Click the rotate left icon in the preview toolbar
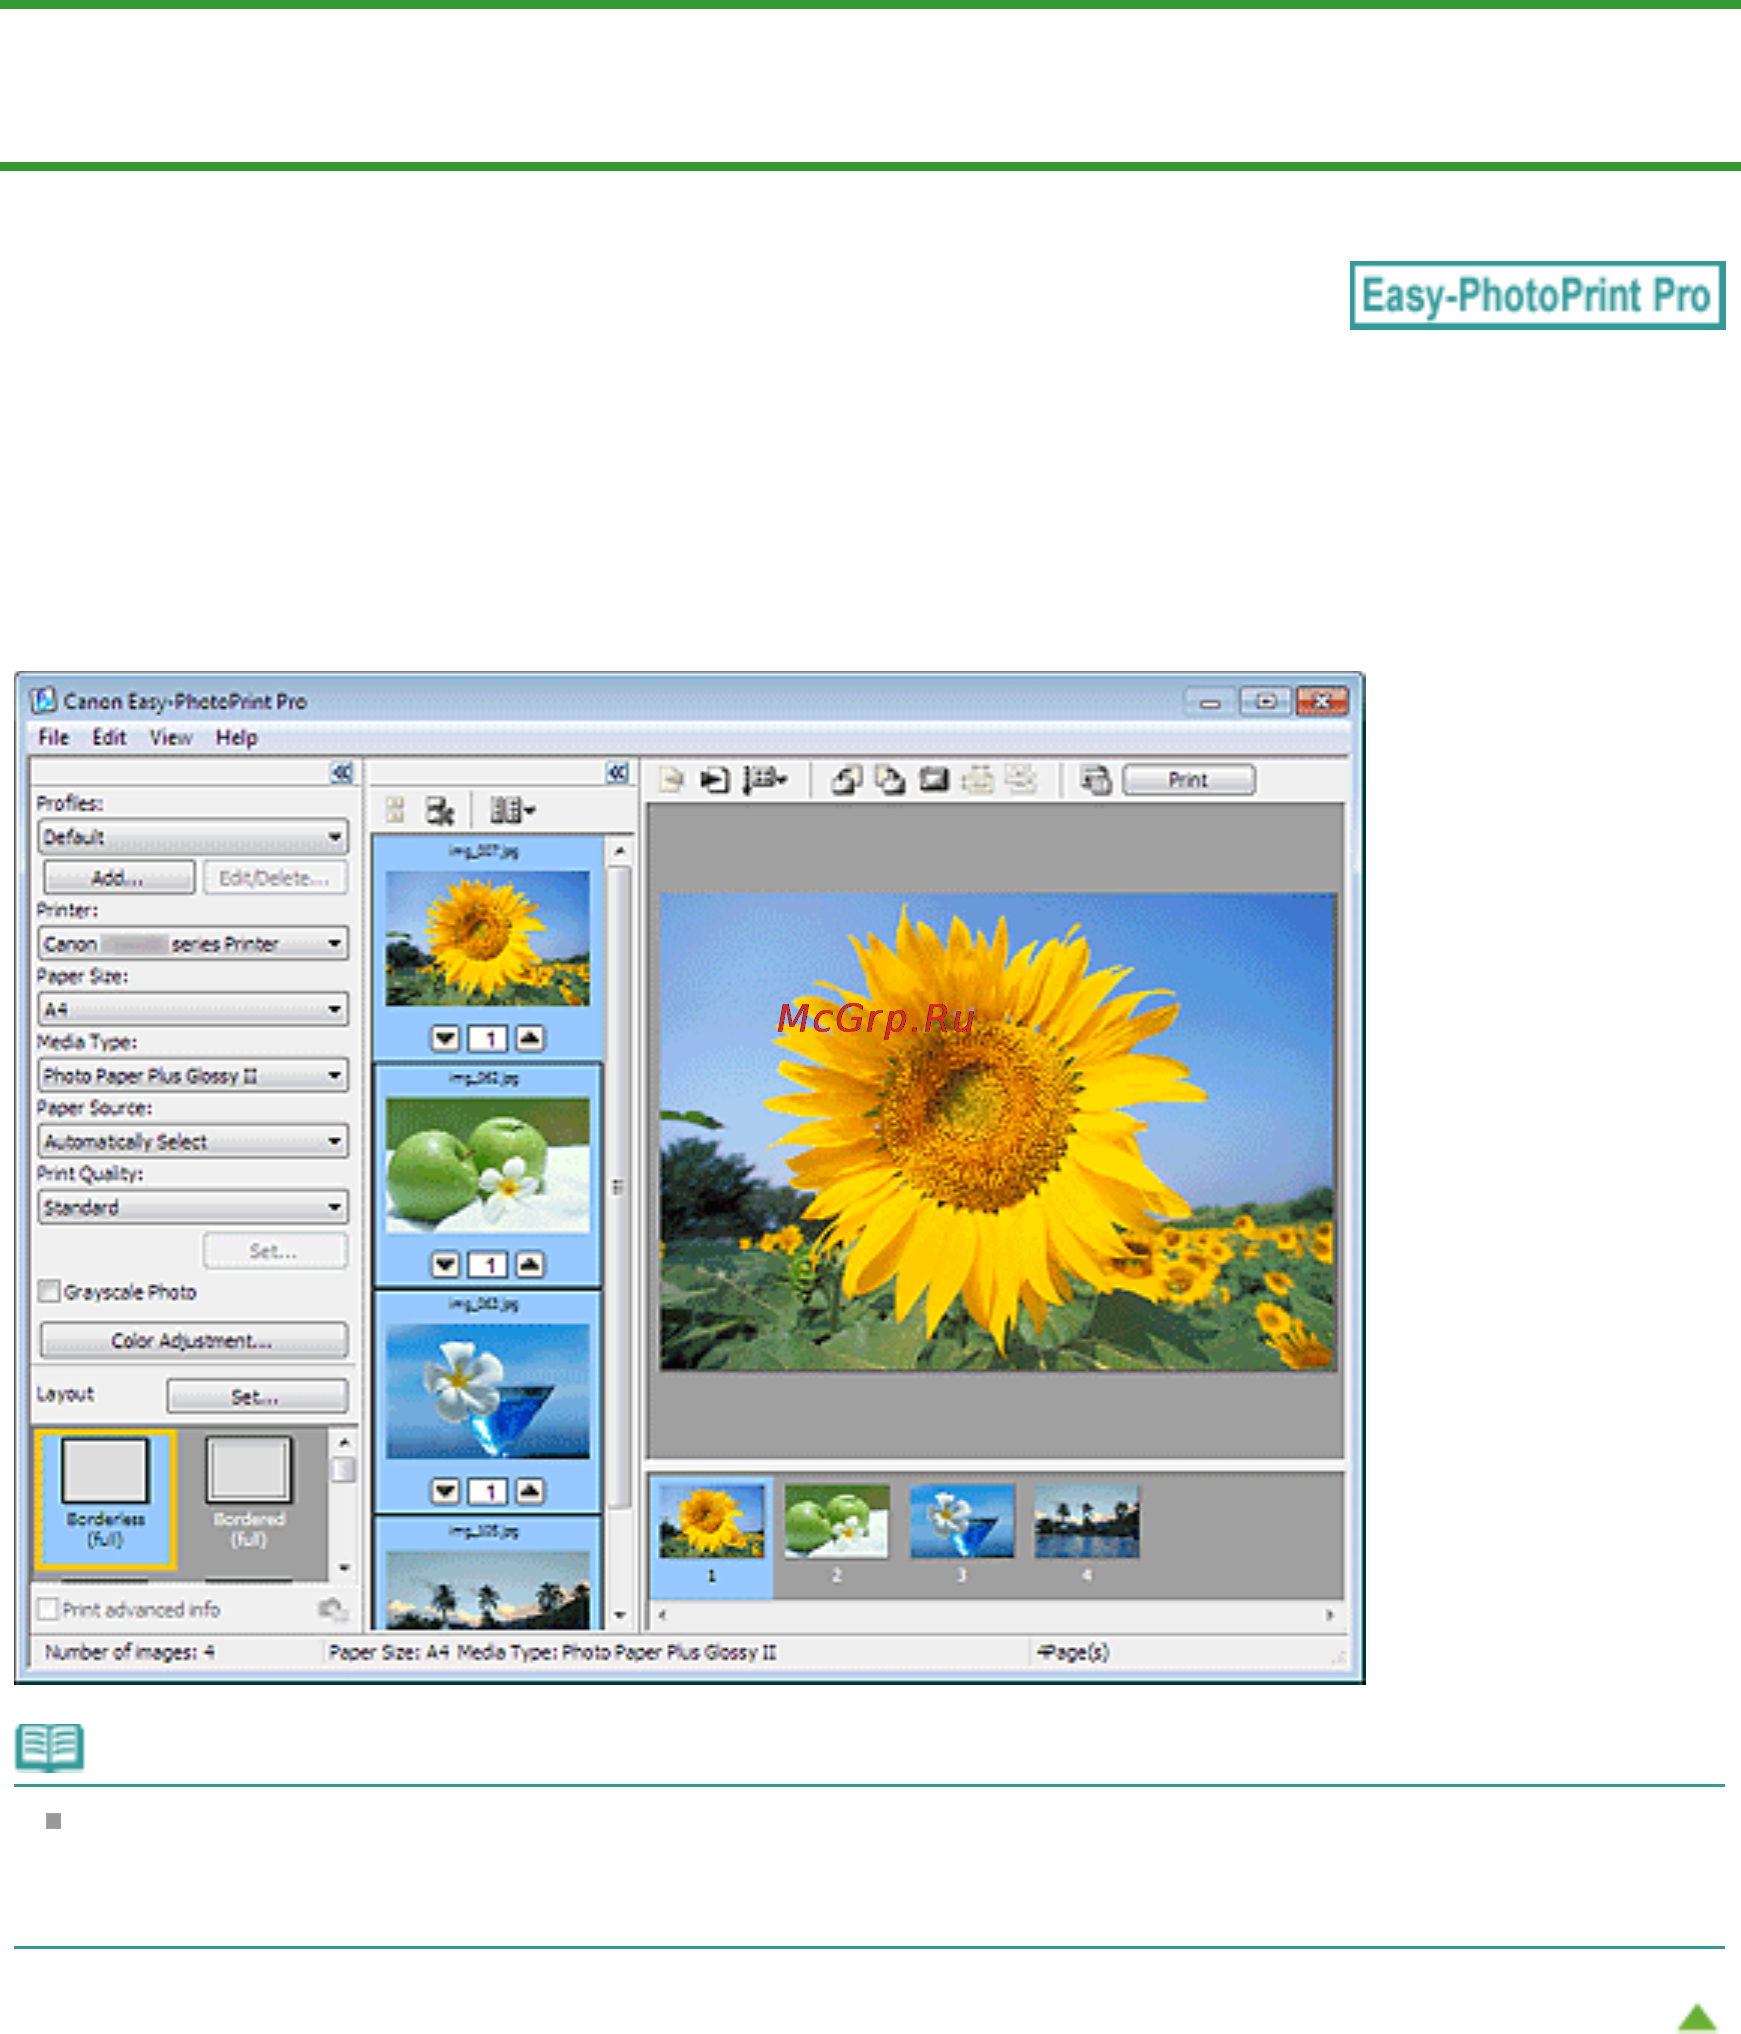Image resolution: width=1741 pixels, height=2034 pixels. pos(847,780)
